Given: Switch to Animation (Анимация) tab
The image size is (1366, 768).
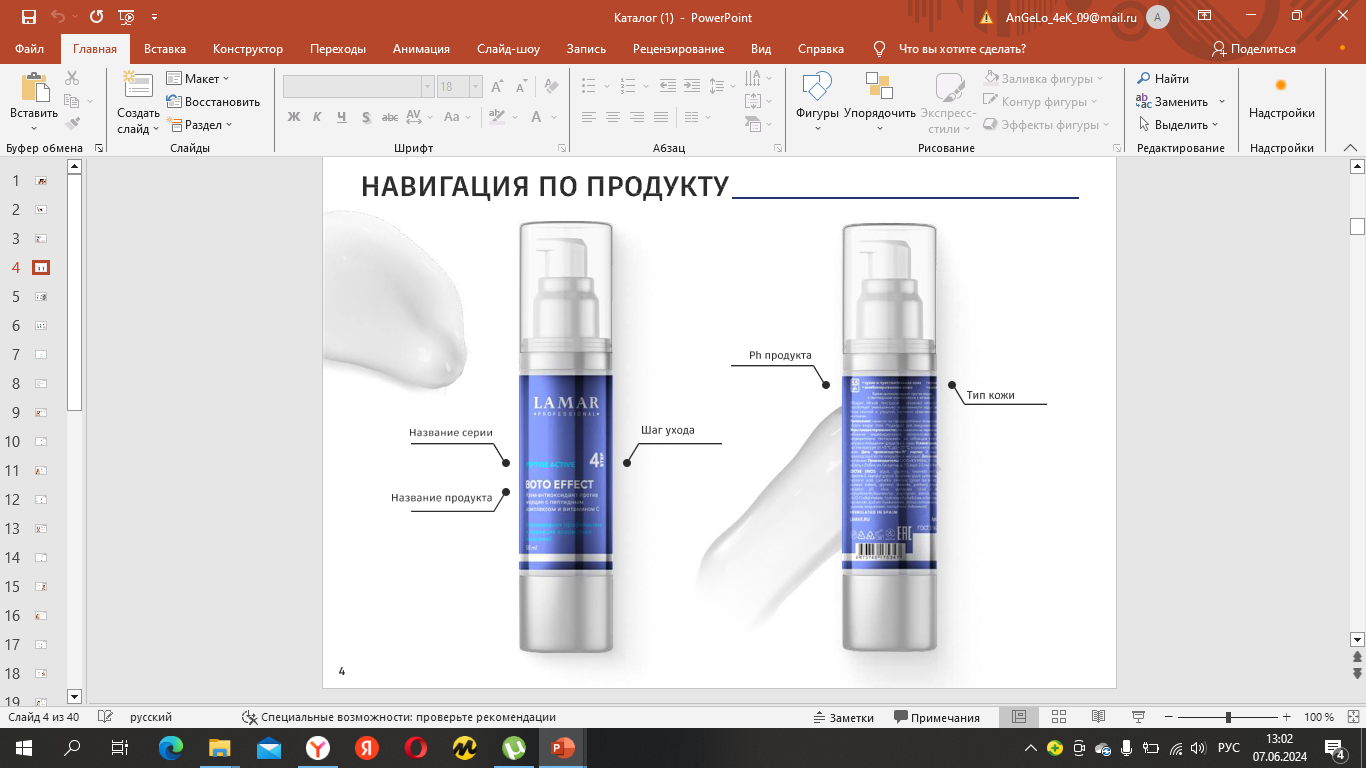Looking at the screenshot, I should click(x=421, y=49).
